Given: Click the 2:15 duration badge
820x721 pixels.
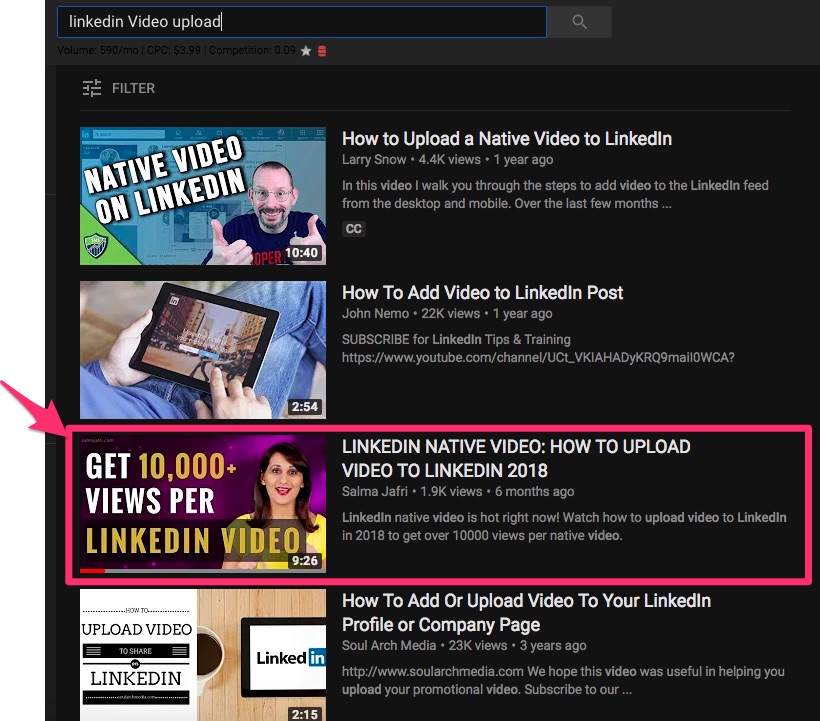Looking at the screenshot, I should [305, 714].
